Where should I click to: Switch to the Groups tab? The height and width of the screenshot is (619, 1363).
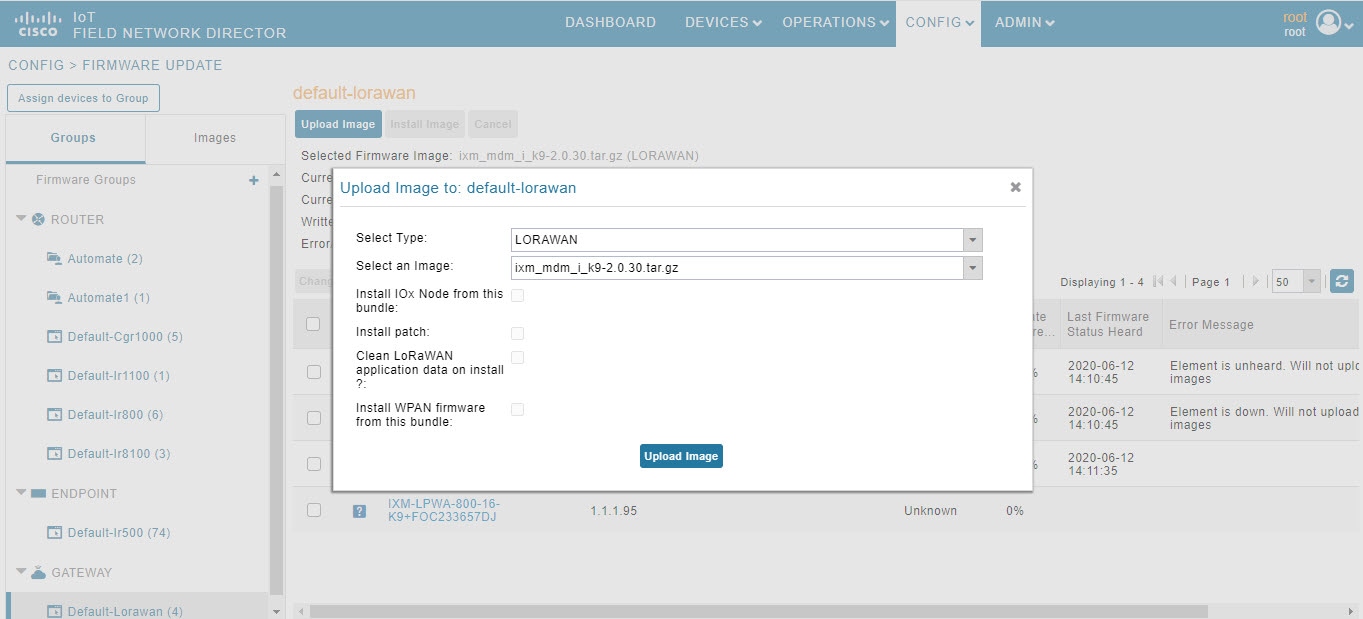pyautogui.click(x=74, y=138)
